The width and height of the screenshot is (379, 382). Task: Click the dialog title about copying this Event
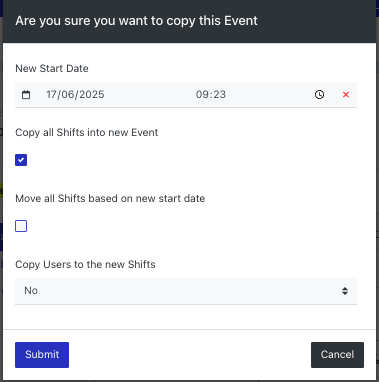coord(136,21)
